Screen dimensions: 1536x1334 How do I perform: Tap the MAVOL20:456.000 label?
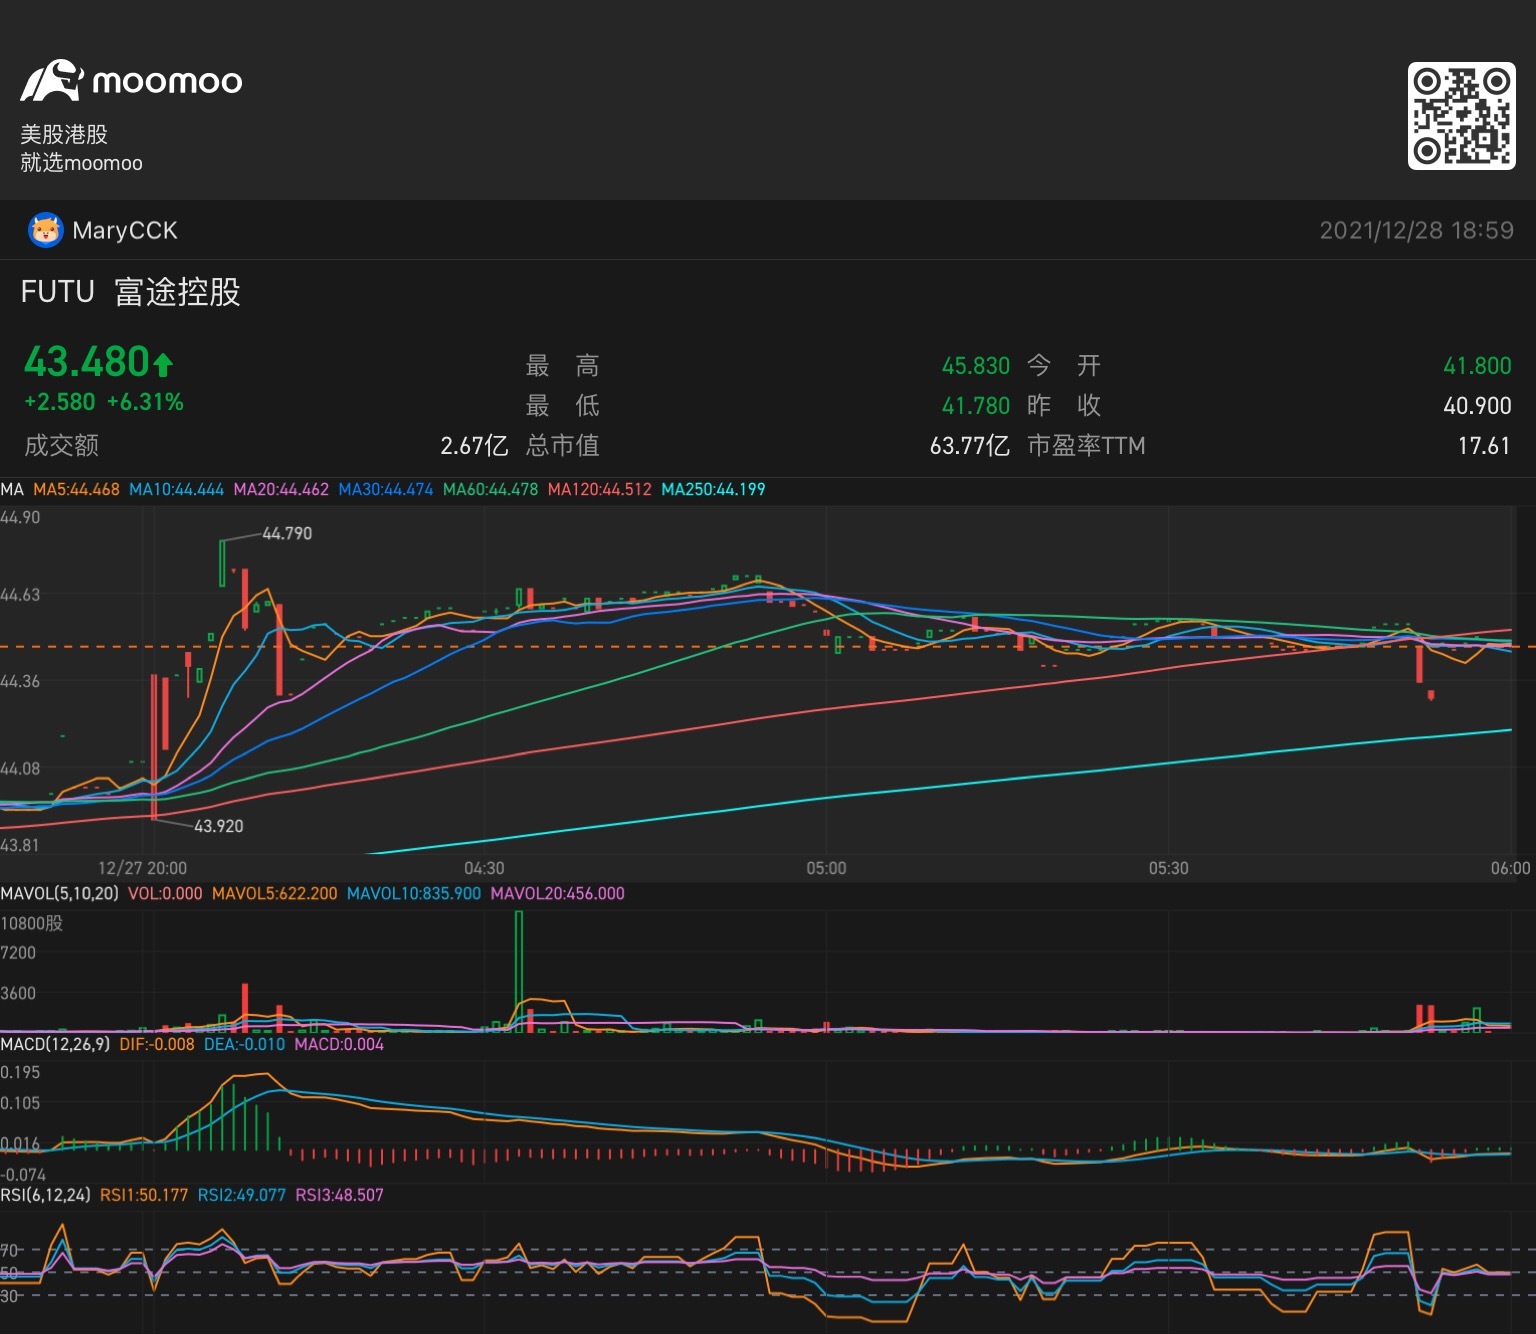coord(557,894)
